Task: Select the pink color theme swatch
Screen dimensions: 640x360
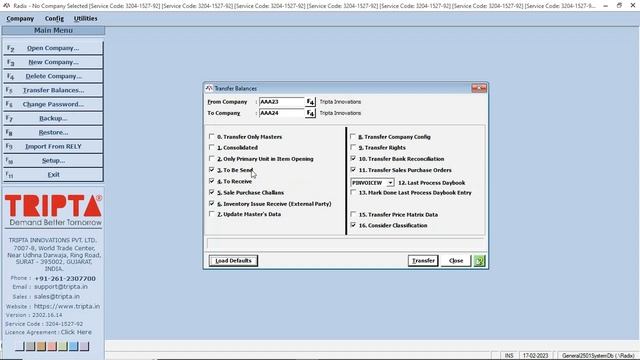Action: (52, 347)
